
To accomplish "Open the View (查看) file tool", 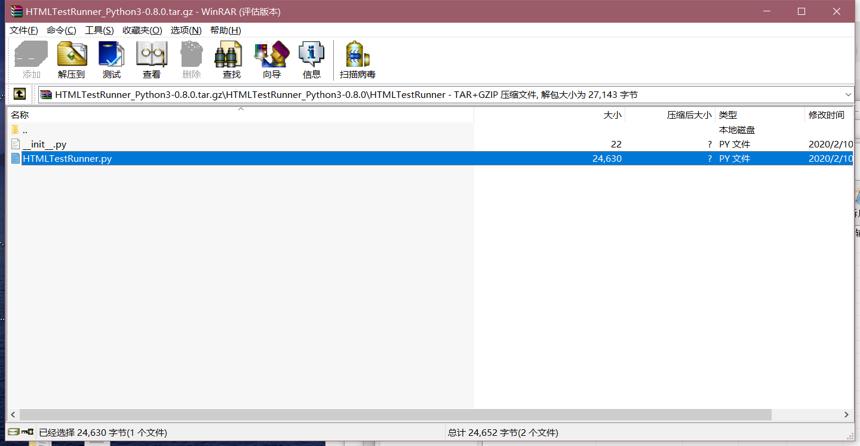I will [x=151, y=60].
